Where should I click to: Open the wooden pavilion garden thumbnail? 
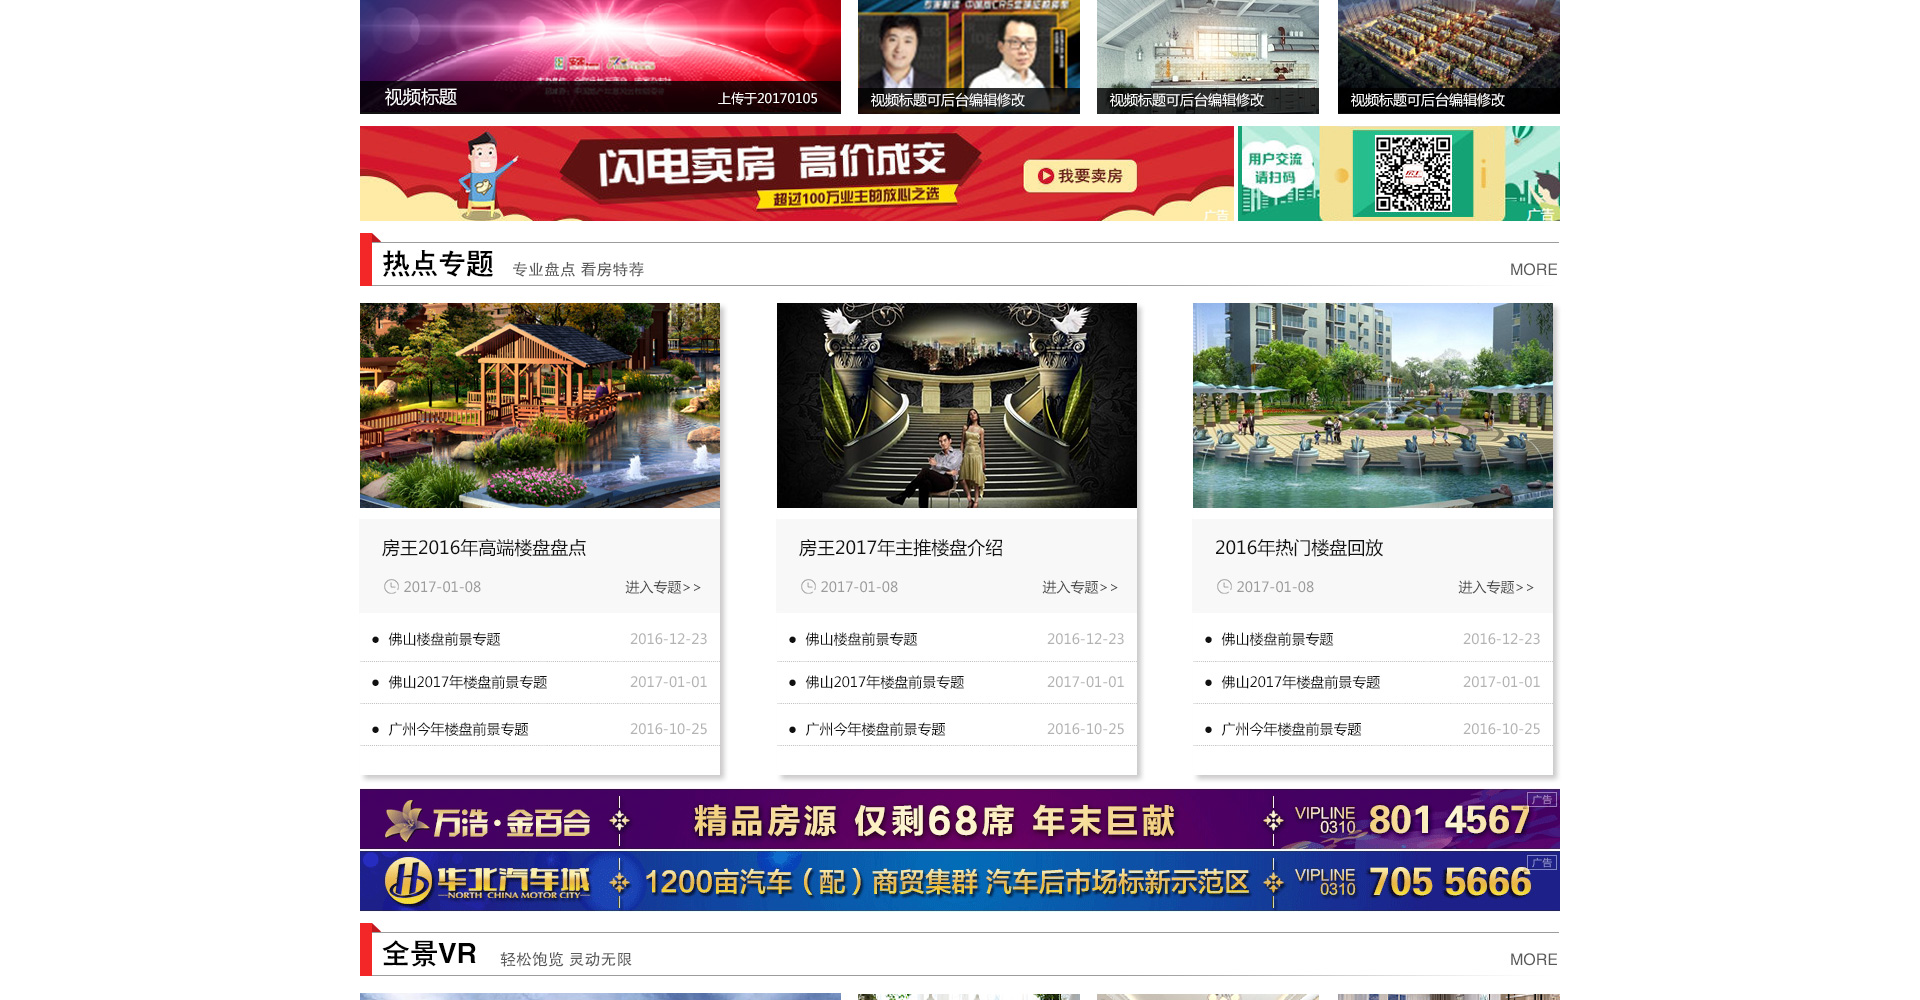point(539,405)
